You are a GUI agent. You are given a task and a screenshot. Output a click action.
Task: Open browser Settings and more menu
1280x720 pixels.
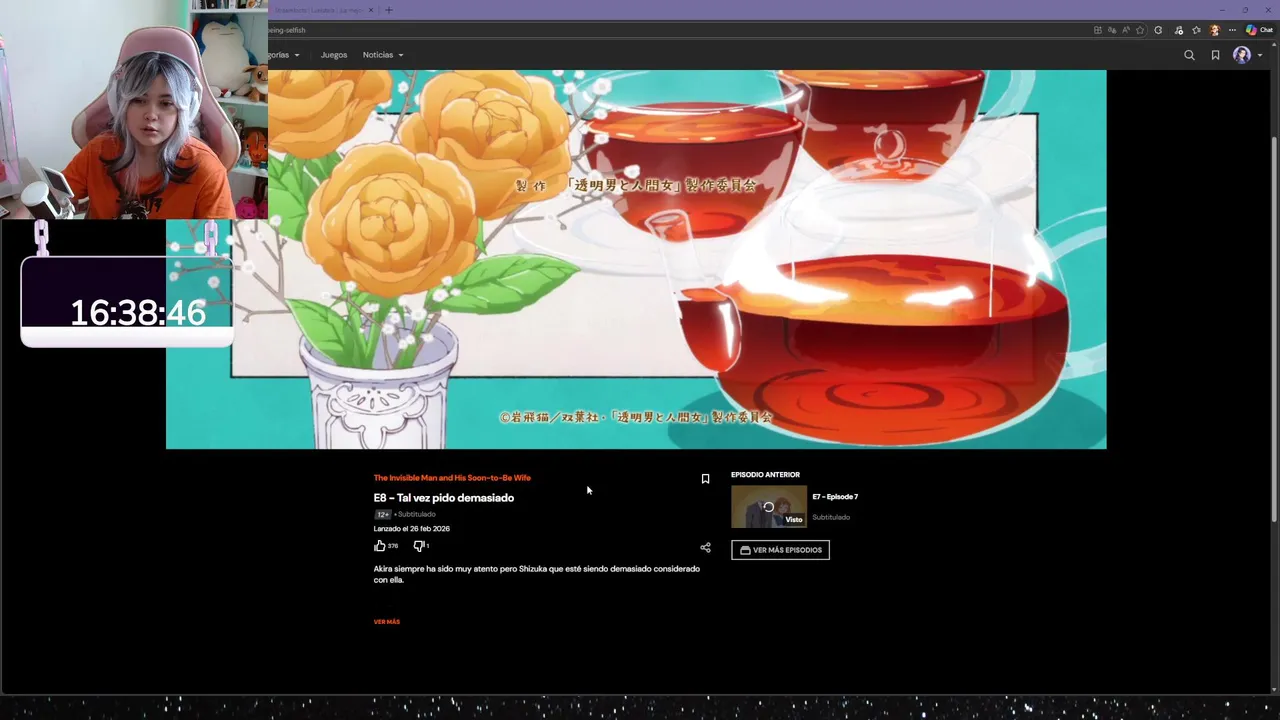pos(1232,30)
